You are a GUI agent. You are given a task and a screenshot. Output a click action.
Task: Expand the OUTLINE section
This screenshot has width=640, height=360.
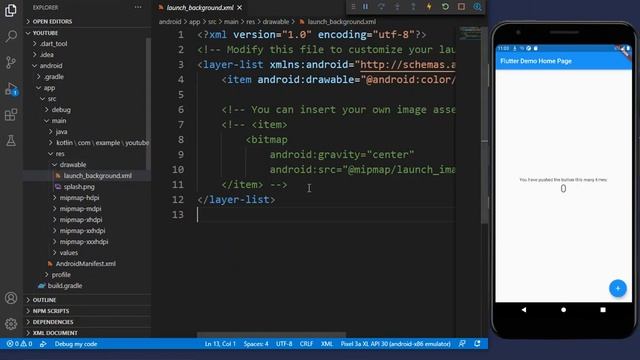point(88,300)
